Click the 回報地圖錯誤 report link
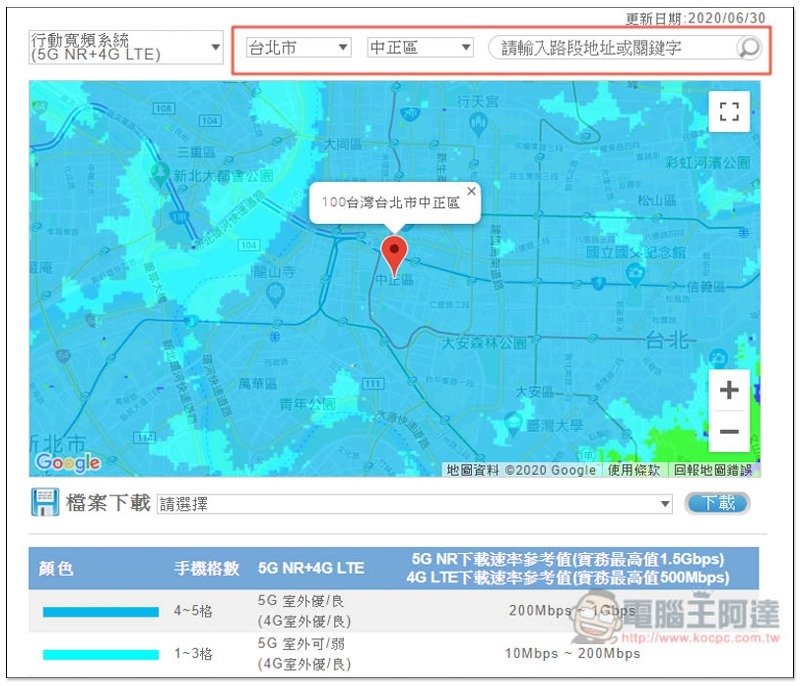Screen dimensions: 800x686 point(713,470)
